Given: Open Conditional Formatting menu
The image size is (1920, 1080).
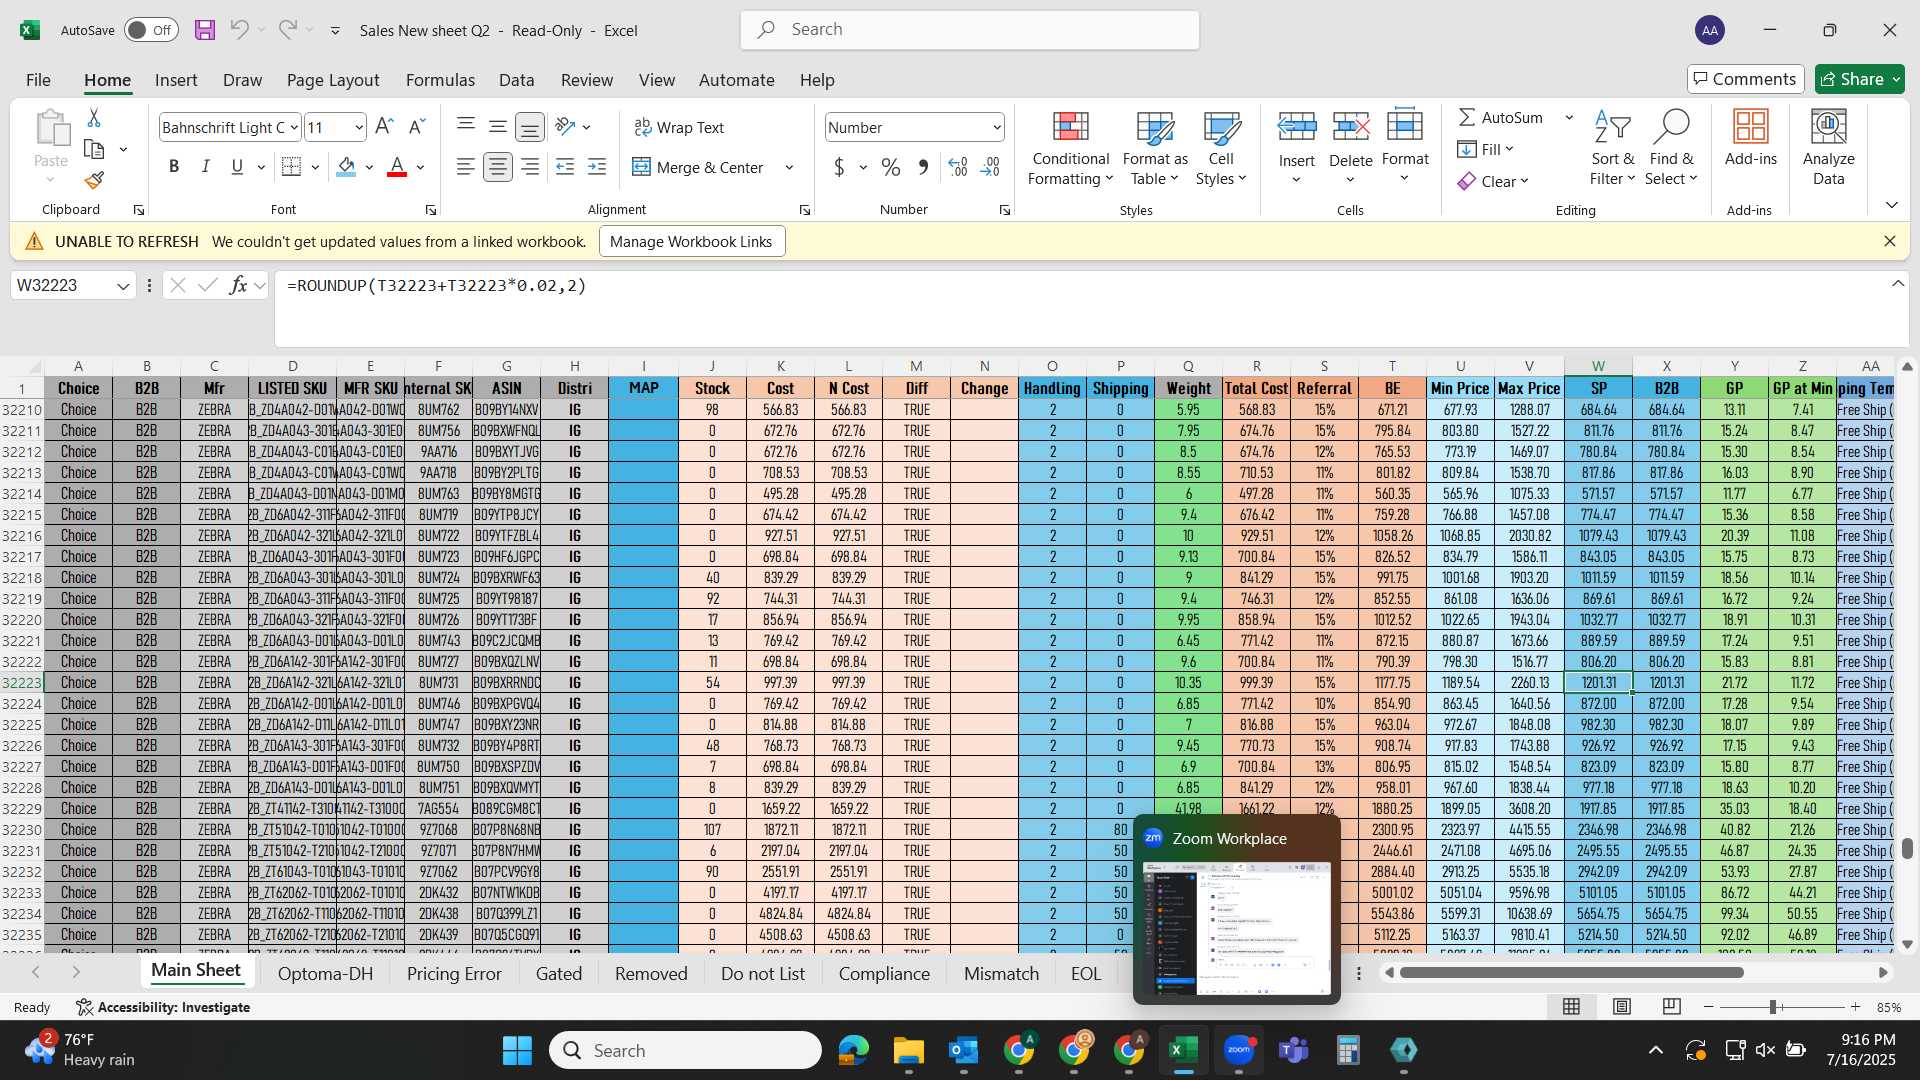Looking at the screenshot, I should pos(1070,148).
